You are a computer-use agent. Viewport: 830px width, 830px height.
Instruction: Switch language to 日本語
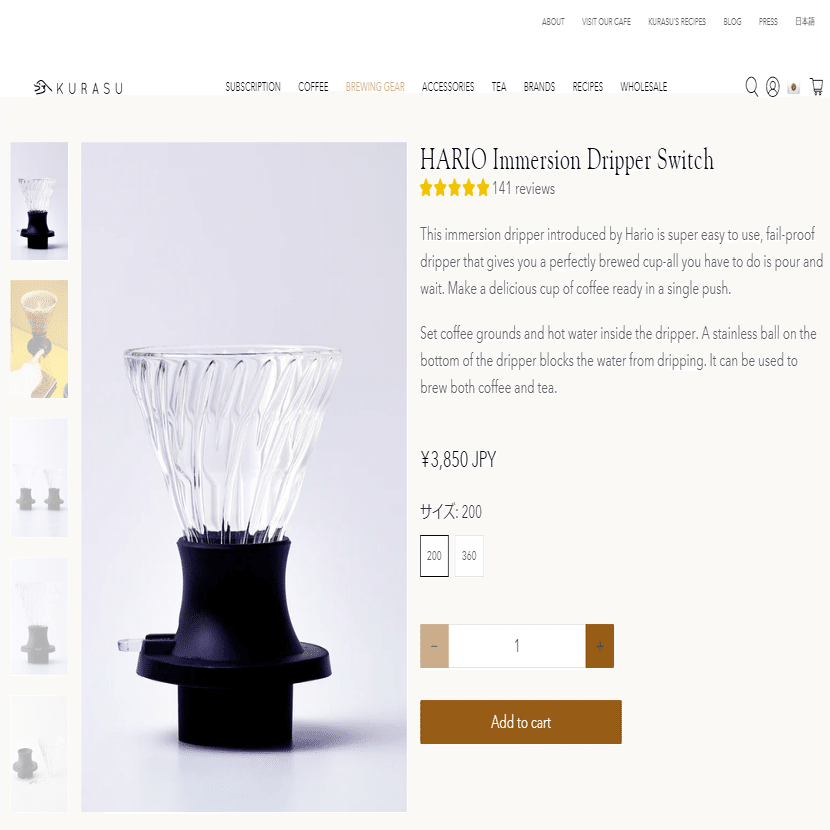pyautogui.click(x=805, y=21)
